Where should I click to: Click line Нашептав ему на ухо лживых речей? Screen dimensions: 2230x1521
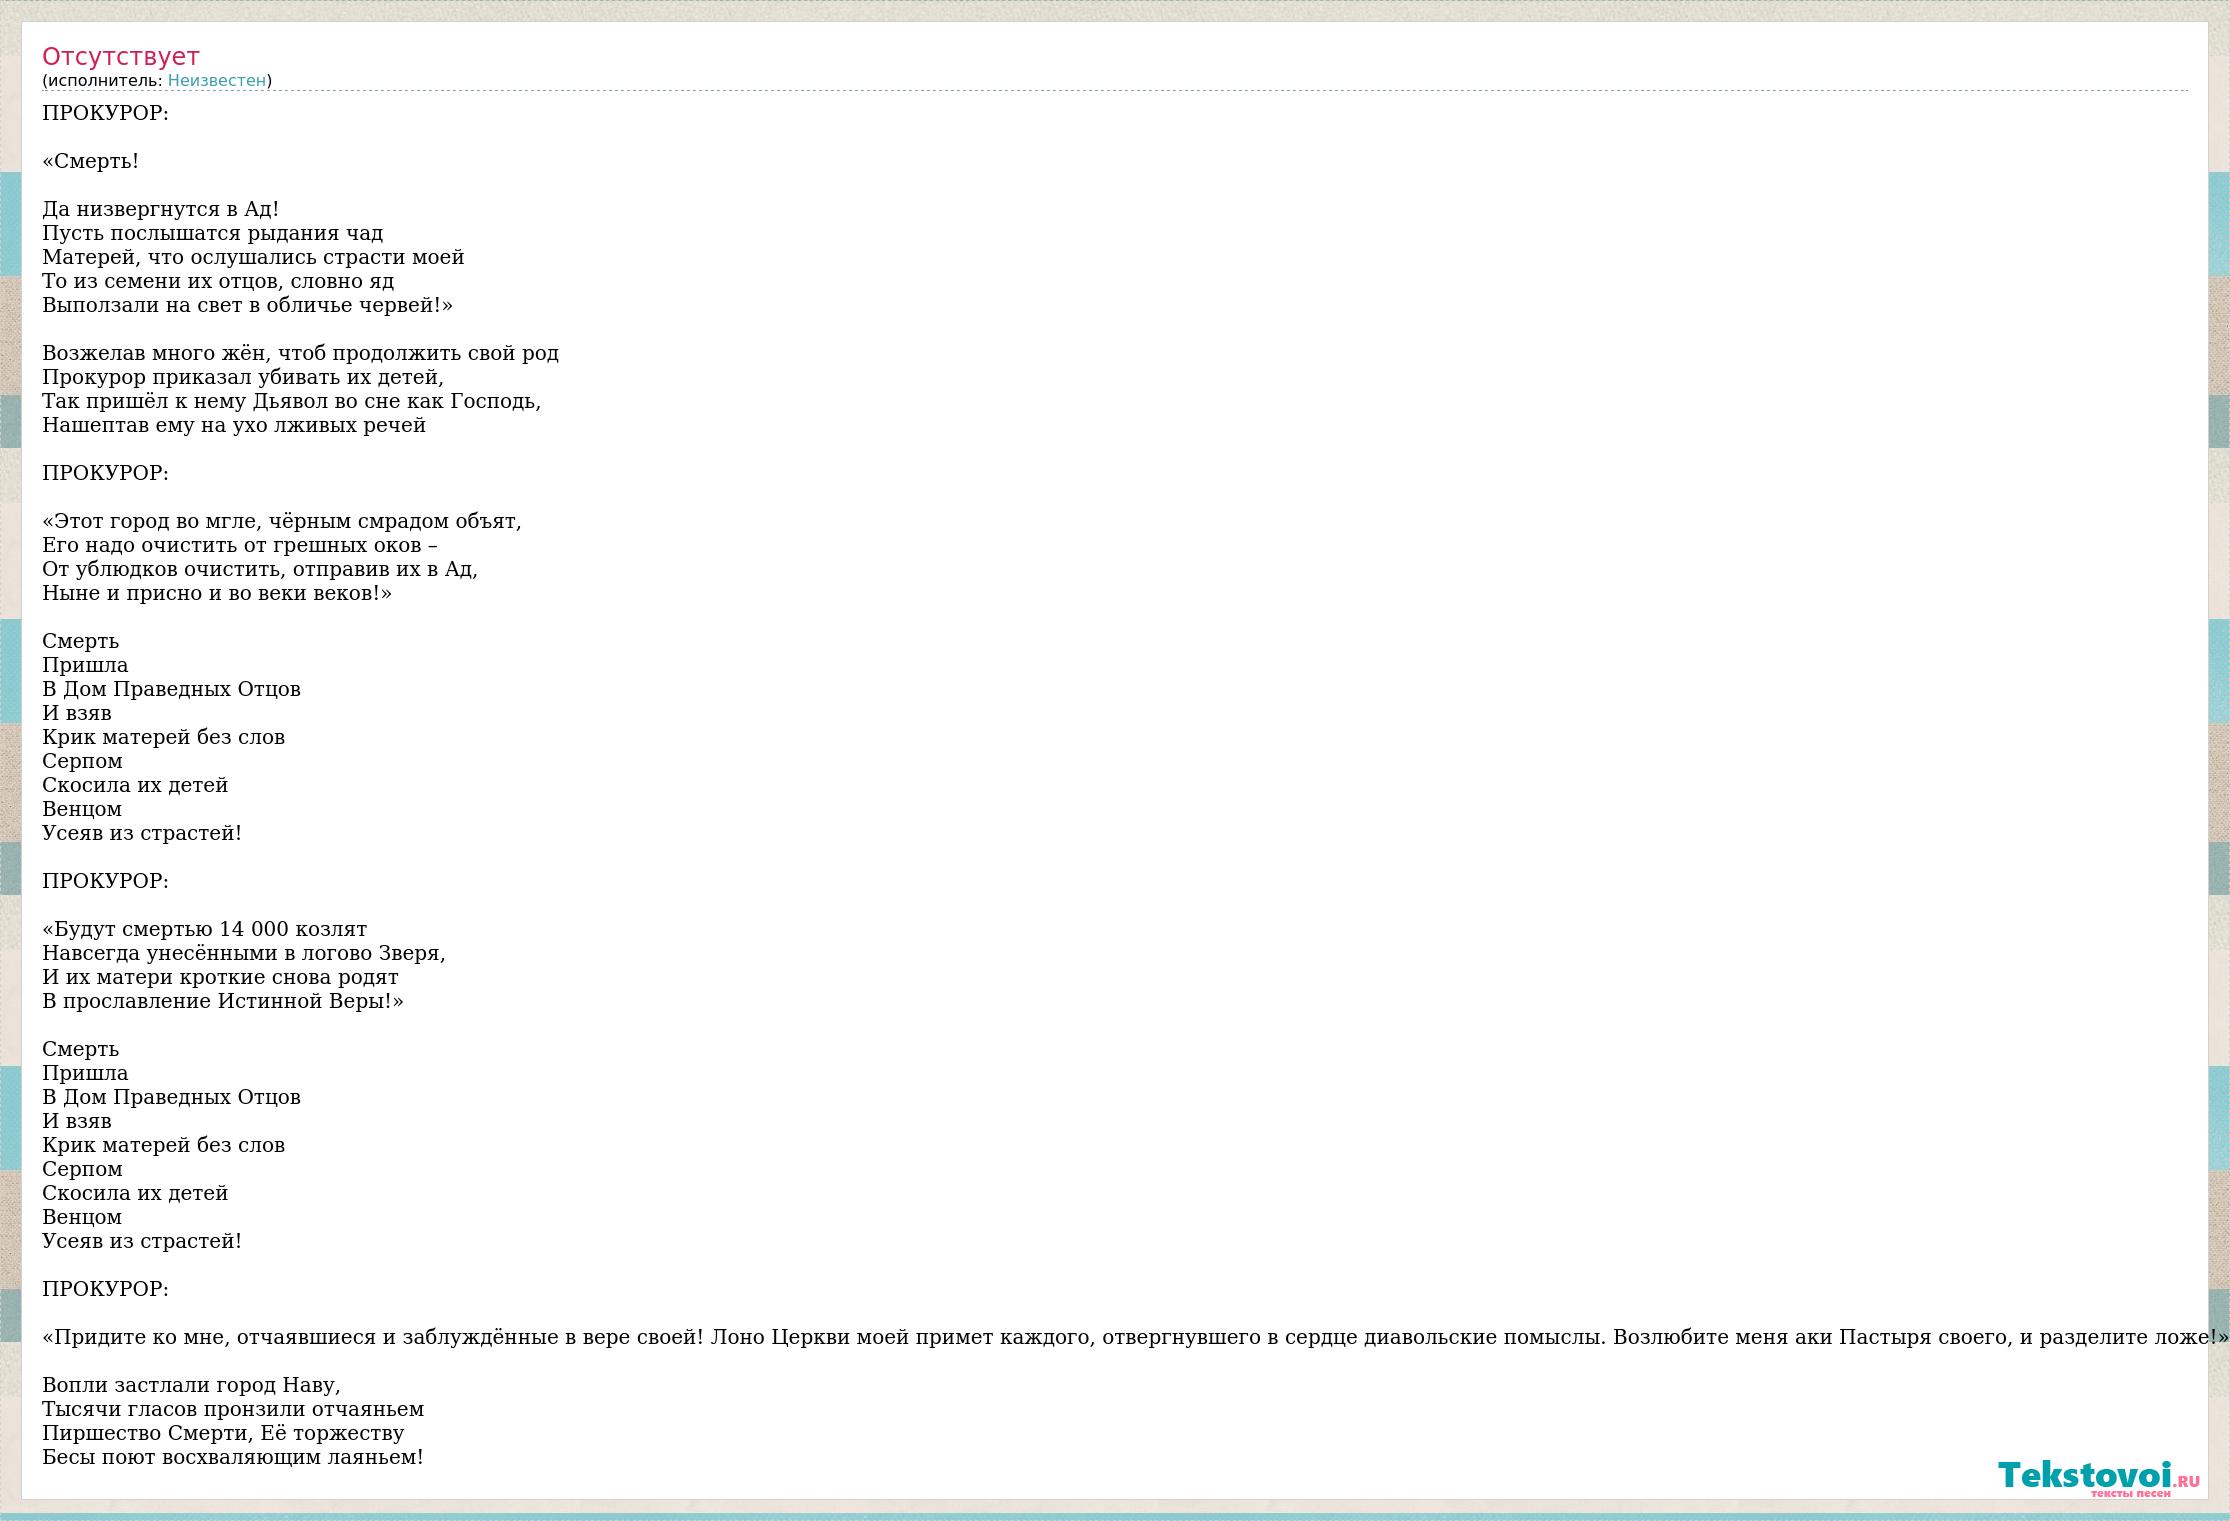[234, 425]
